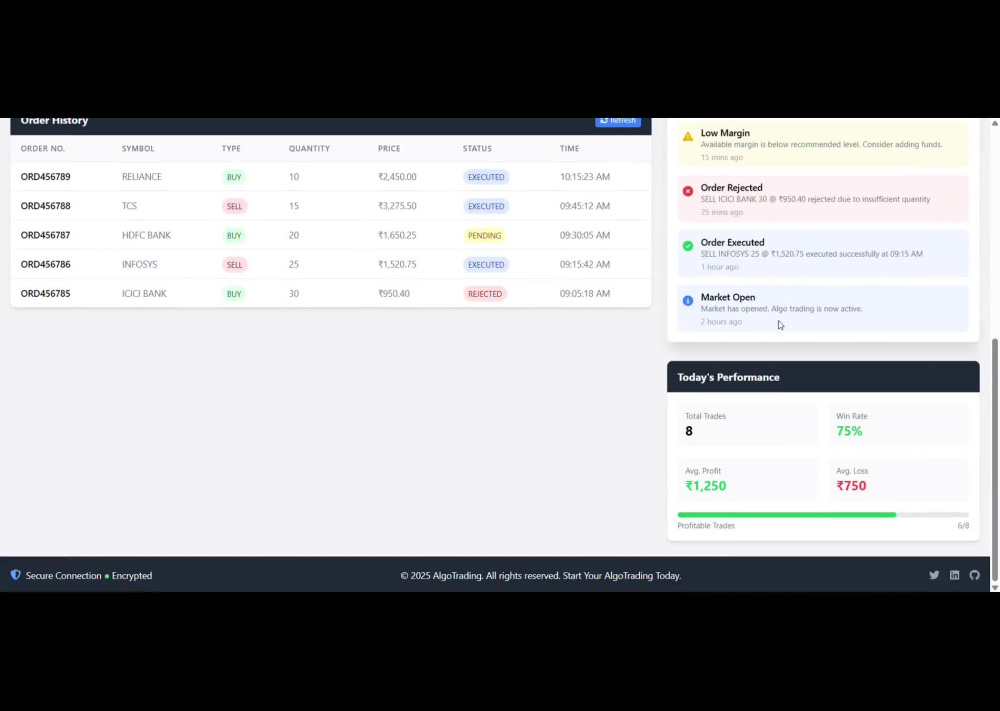1000x711 pixels.
Task: Click the Avg. Profit ₹1,250 value
Action: coord(705,486)
